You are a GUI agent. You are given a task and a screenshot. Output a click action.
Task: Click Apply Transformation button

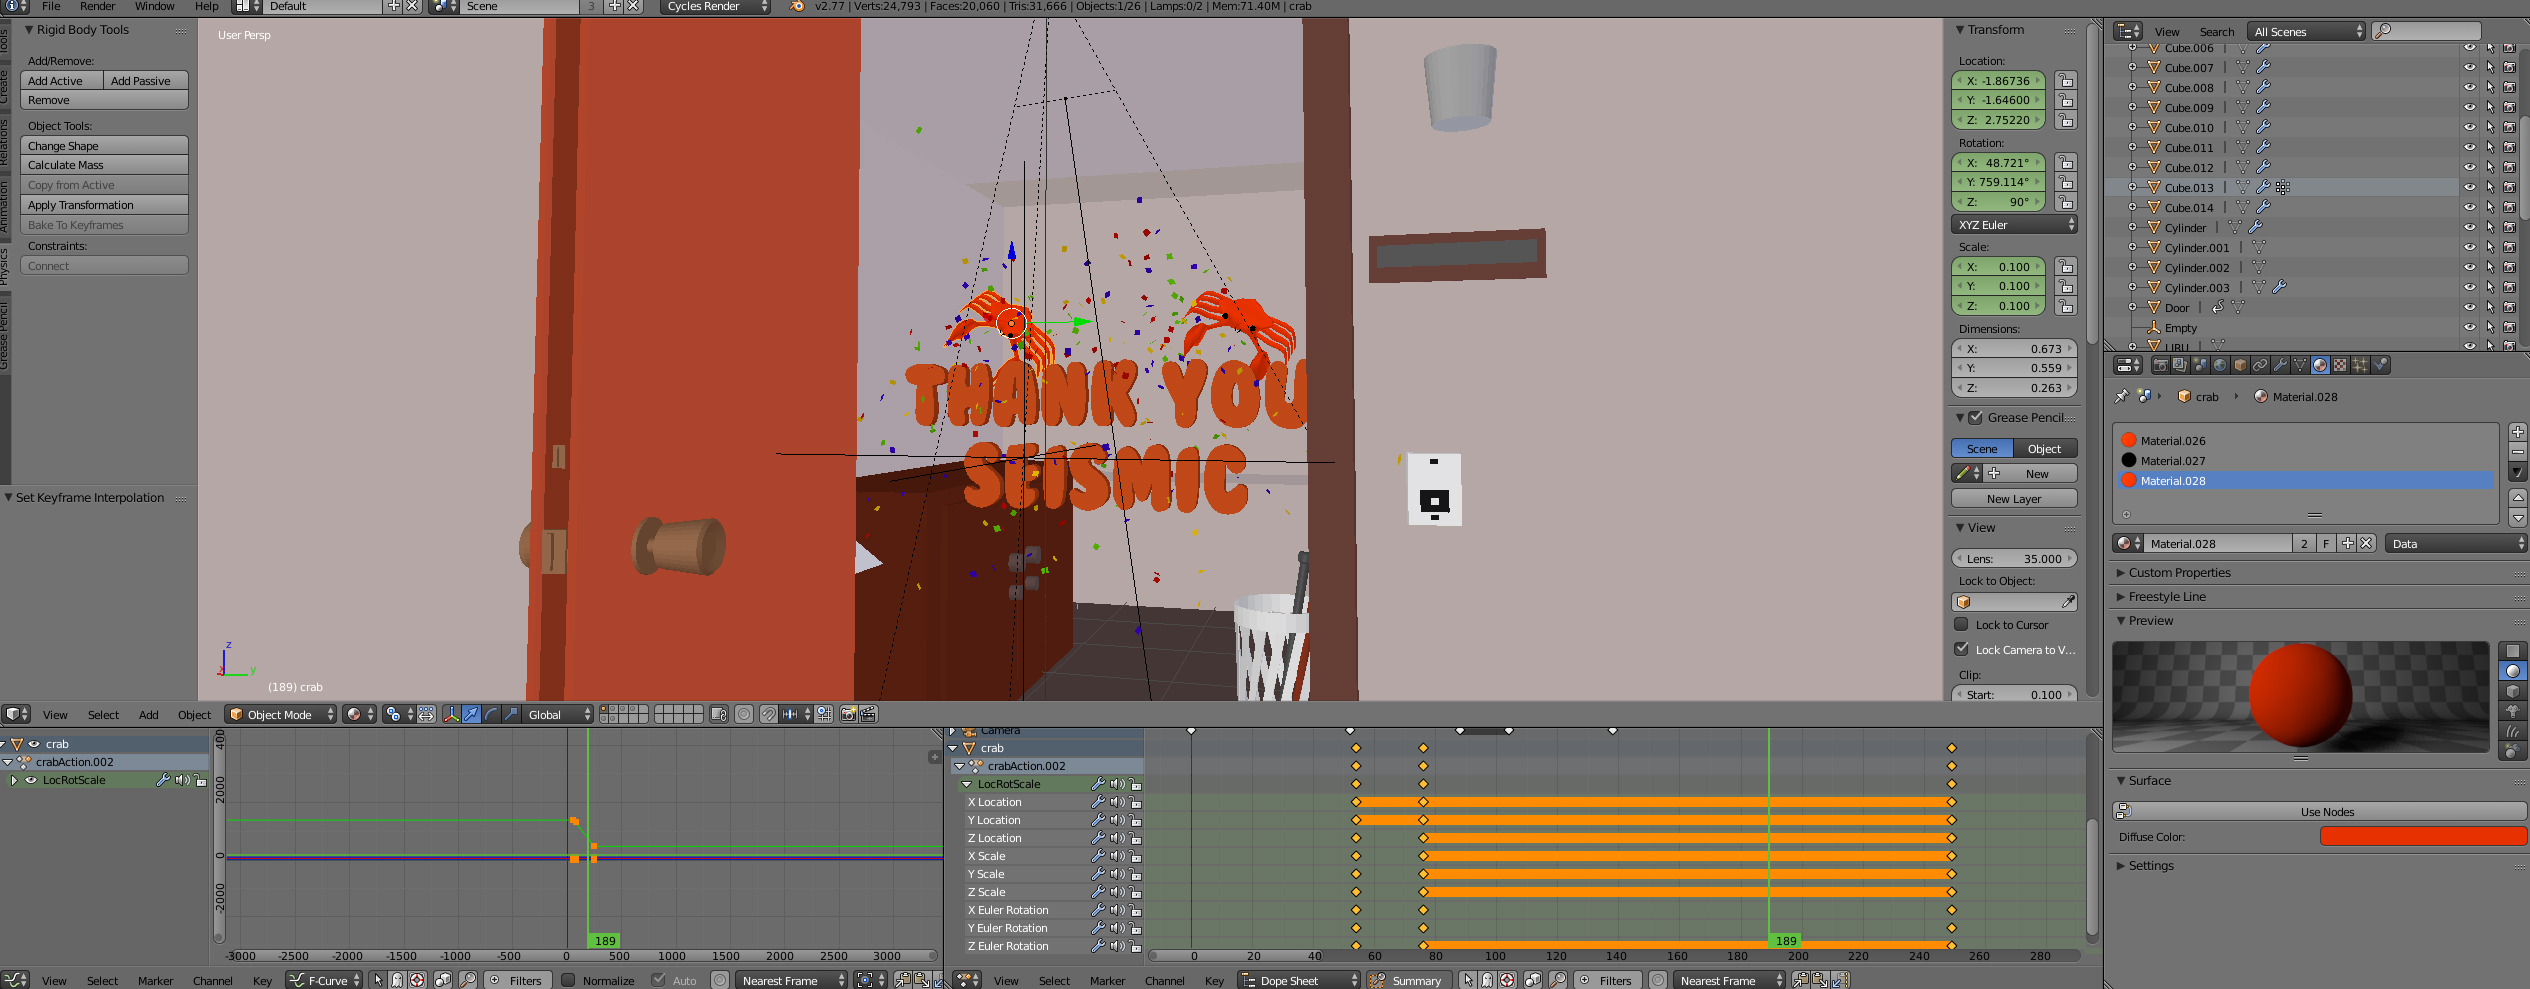[104, 205]
